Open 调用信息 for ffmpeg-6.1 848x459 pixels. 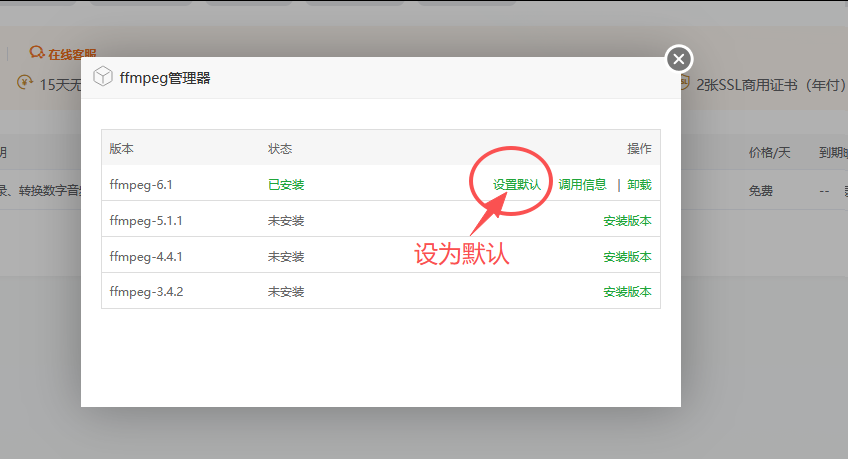pos(582,184)
